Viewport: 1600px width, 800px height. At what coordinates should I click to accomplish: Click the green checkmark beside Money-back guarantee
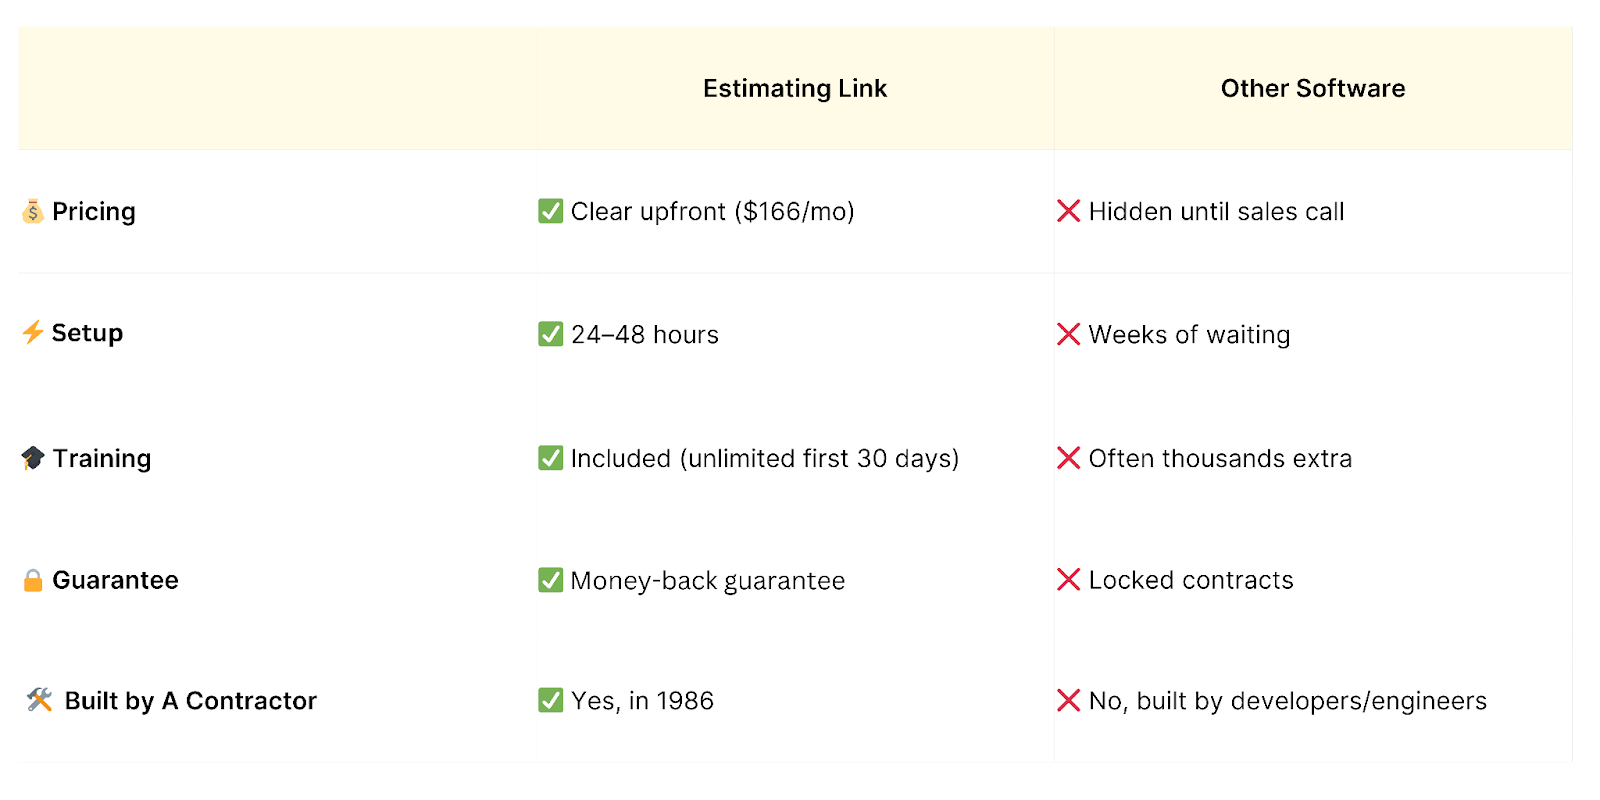[550, 580]
